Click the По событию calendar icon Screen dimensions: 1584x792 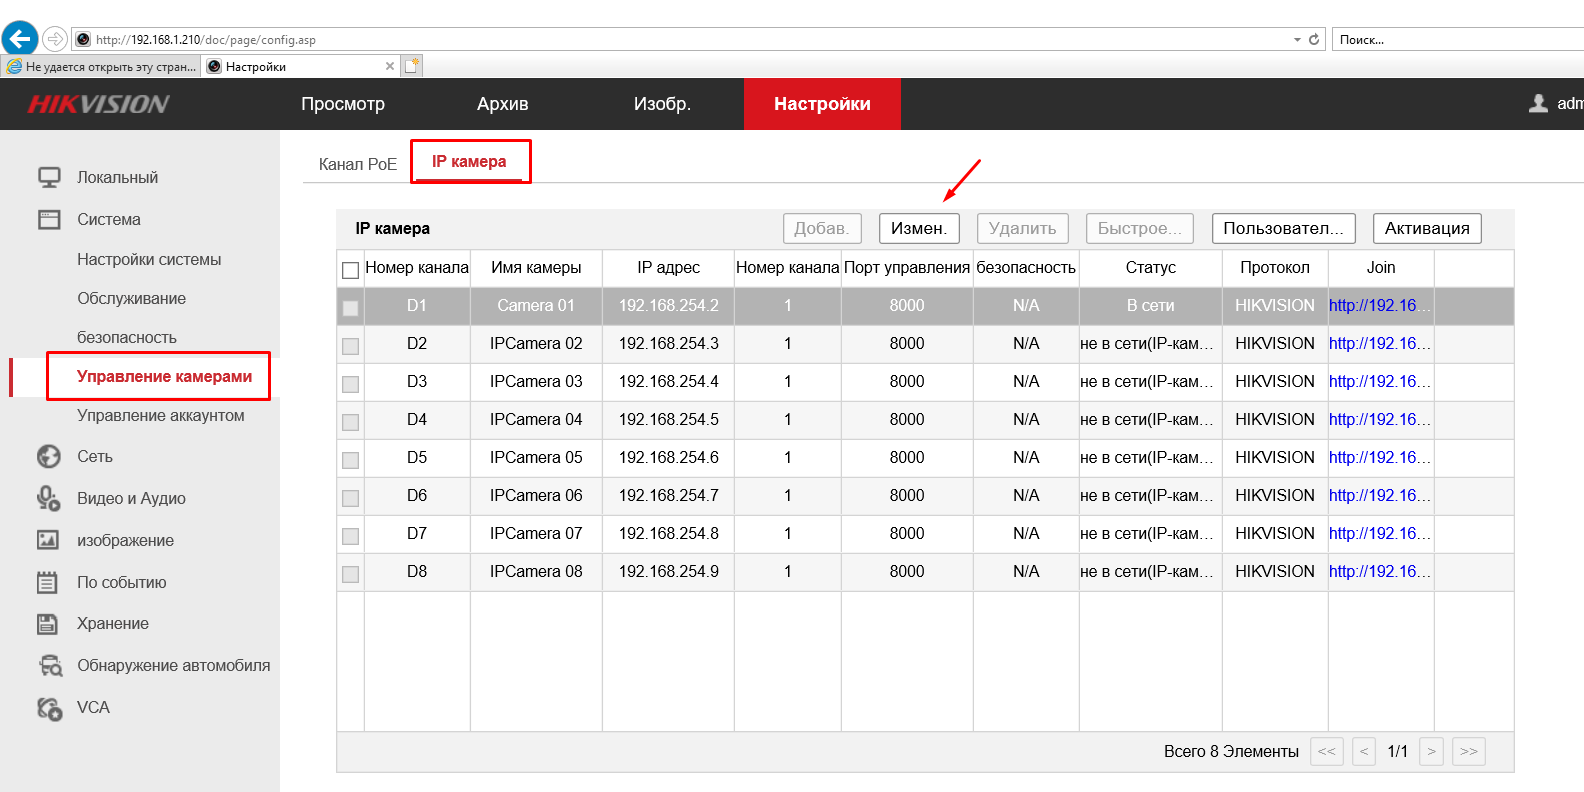[x=48, y=582]
